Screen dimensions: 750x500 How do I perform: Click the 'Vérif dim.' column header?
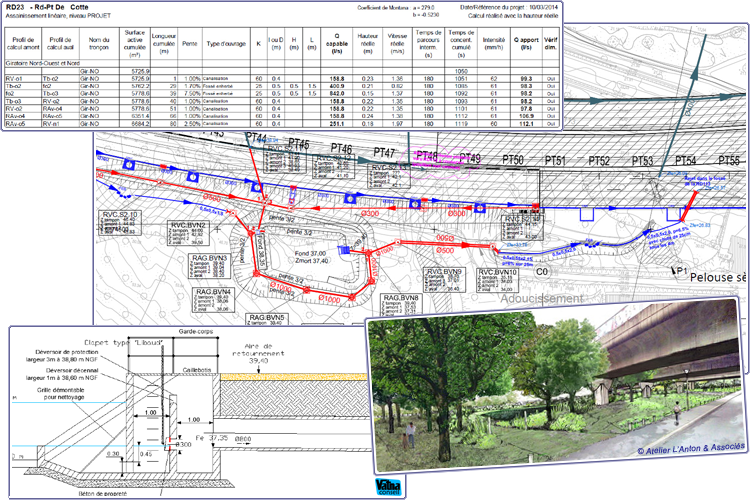coord(551,44)
